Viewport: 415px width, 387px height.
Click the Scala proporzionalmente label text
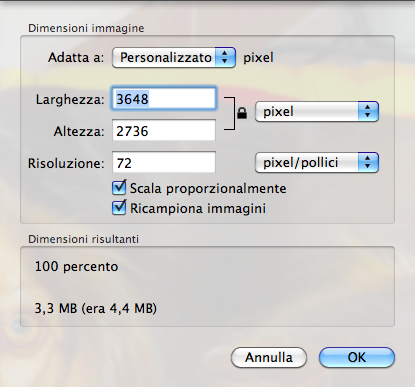point(208,189)
